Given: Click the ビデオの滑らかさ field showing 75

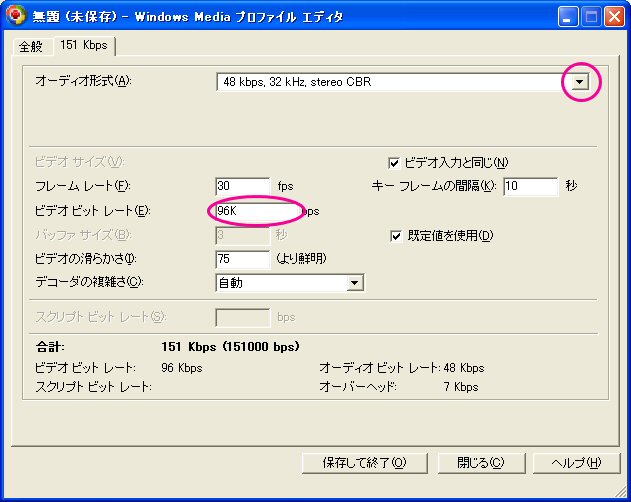Looking at the screenshot, I should point(243,259).
